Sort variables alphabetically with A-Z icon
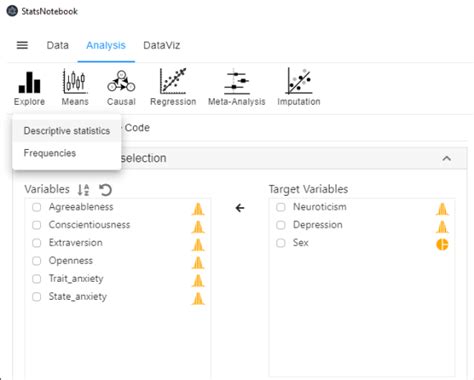The image size is (474, 380). pyautogui.click(x=83, y=190)
